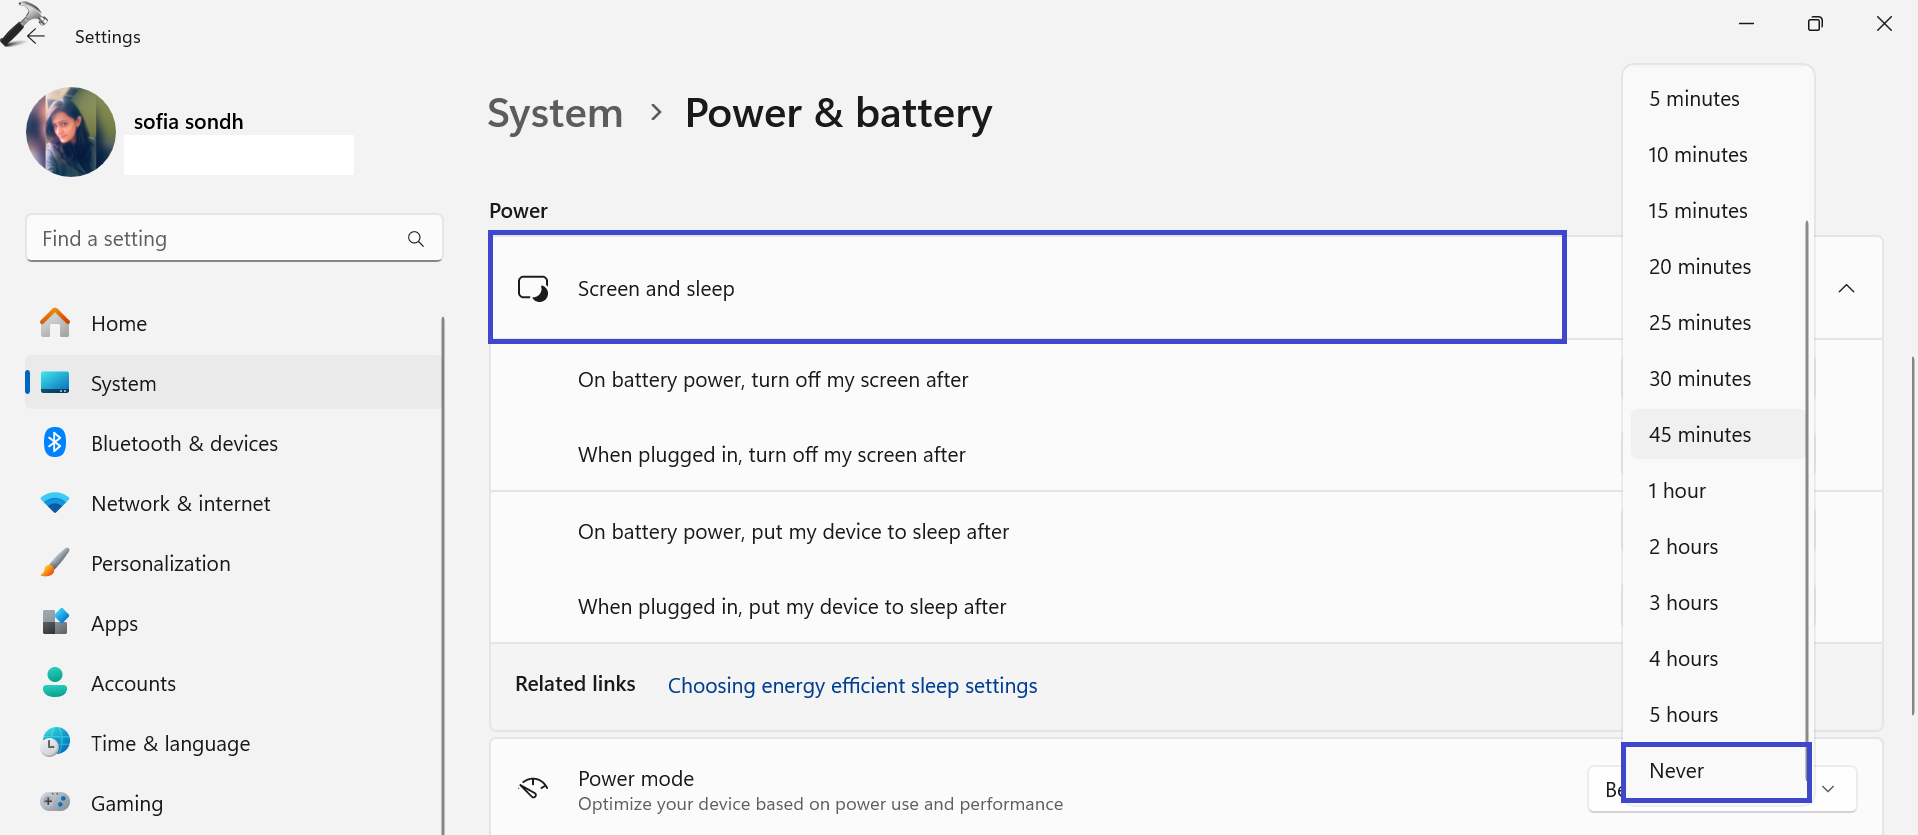Open Choosing energy efficient sleep settings link
The height and width of the screenshot is (835, 1918).
[852, 686]
